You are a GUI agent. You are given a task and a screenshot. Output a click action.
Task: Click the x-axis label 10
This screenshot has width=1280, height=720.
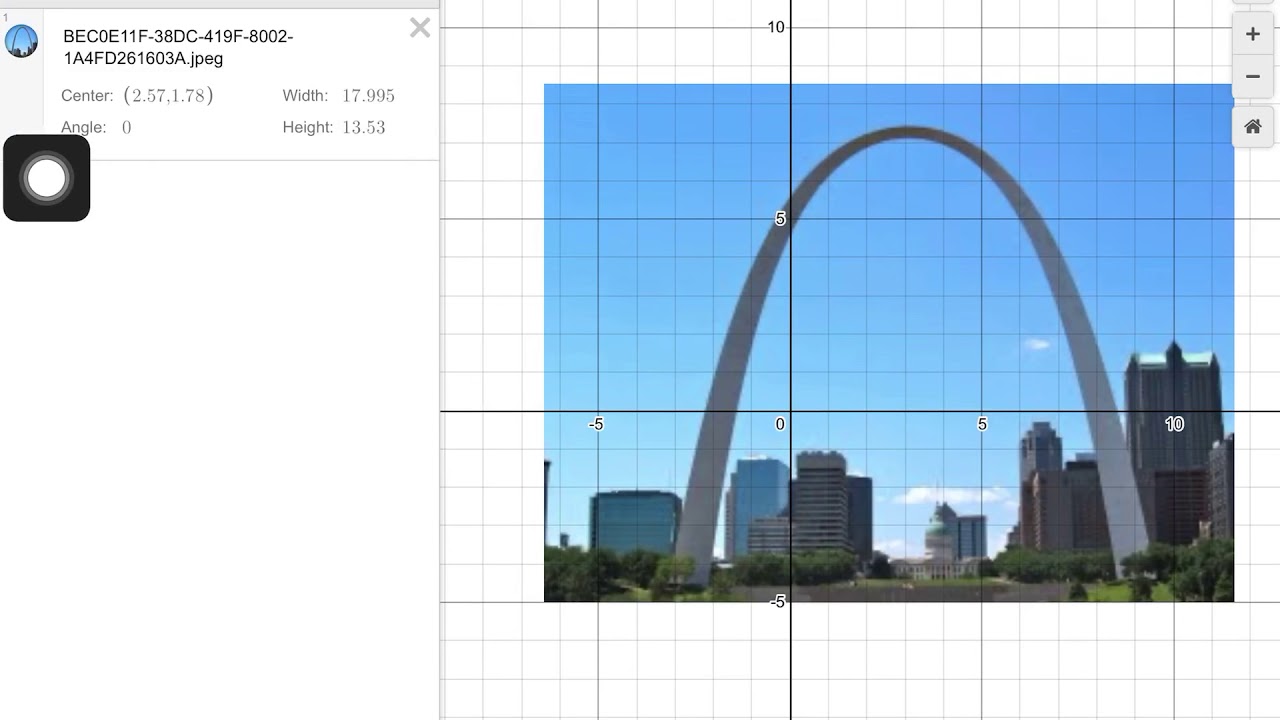1174,424
